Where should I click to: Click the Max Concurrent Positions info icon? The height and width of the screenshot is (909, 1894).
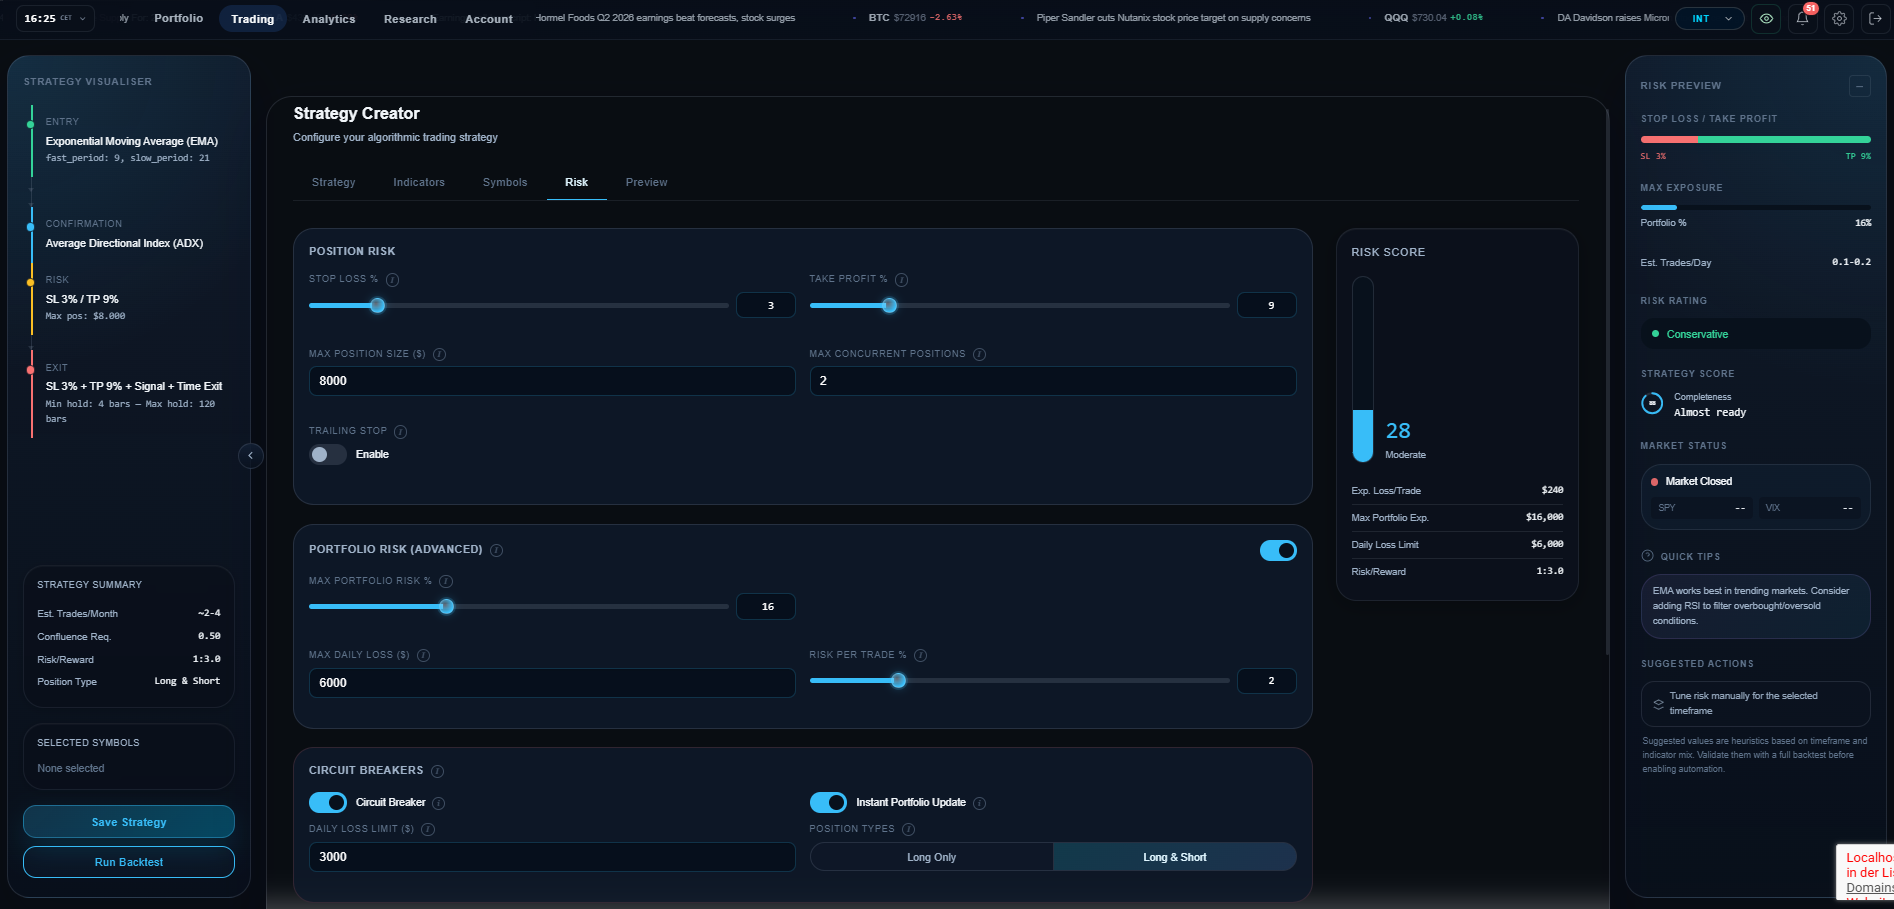[x=980, y=354]
